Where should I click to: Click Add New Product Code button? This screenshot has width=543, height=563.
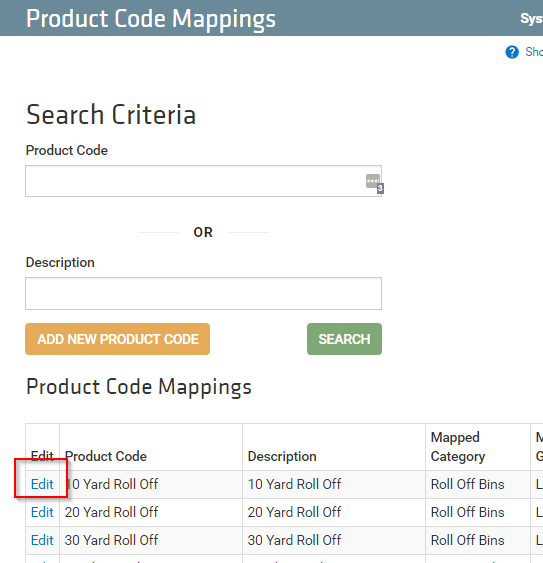click(x=117, y=339)
